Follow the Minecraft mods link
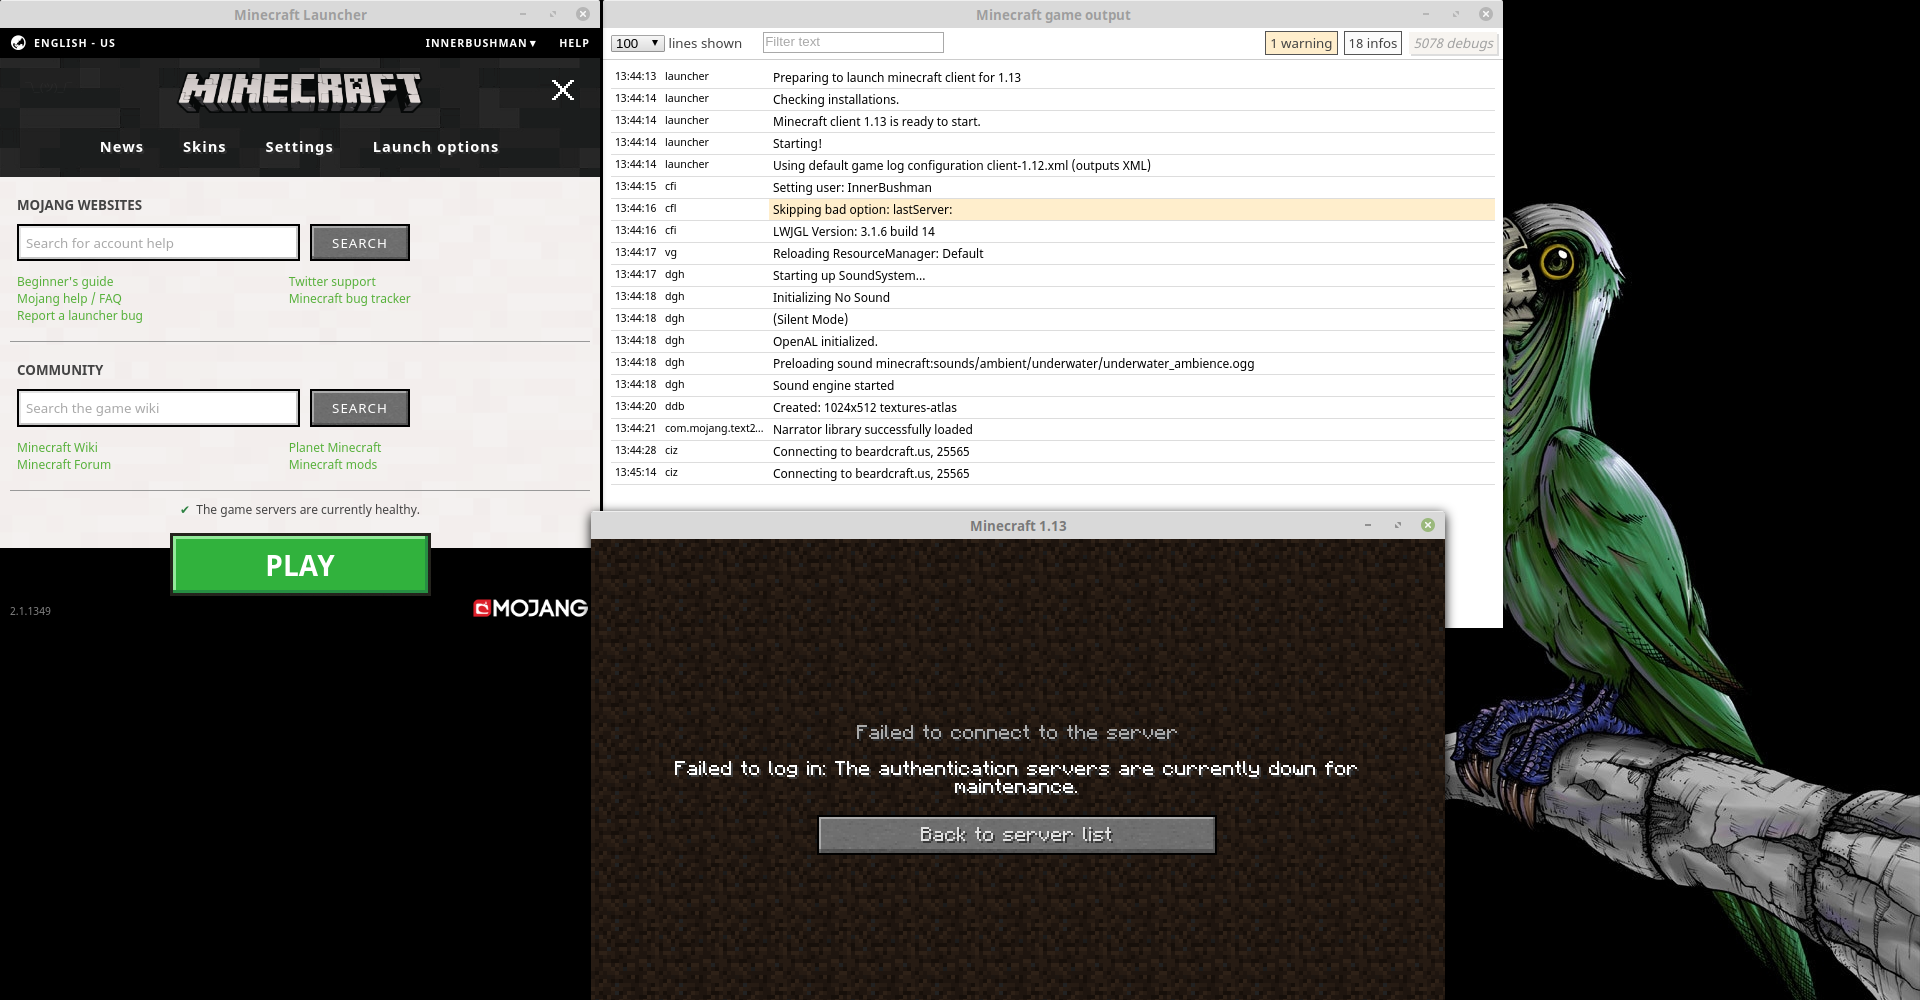This screenshot has width=1920, height=1000. tap(333, 465)
